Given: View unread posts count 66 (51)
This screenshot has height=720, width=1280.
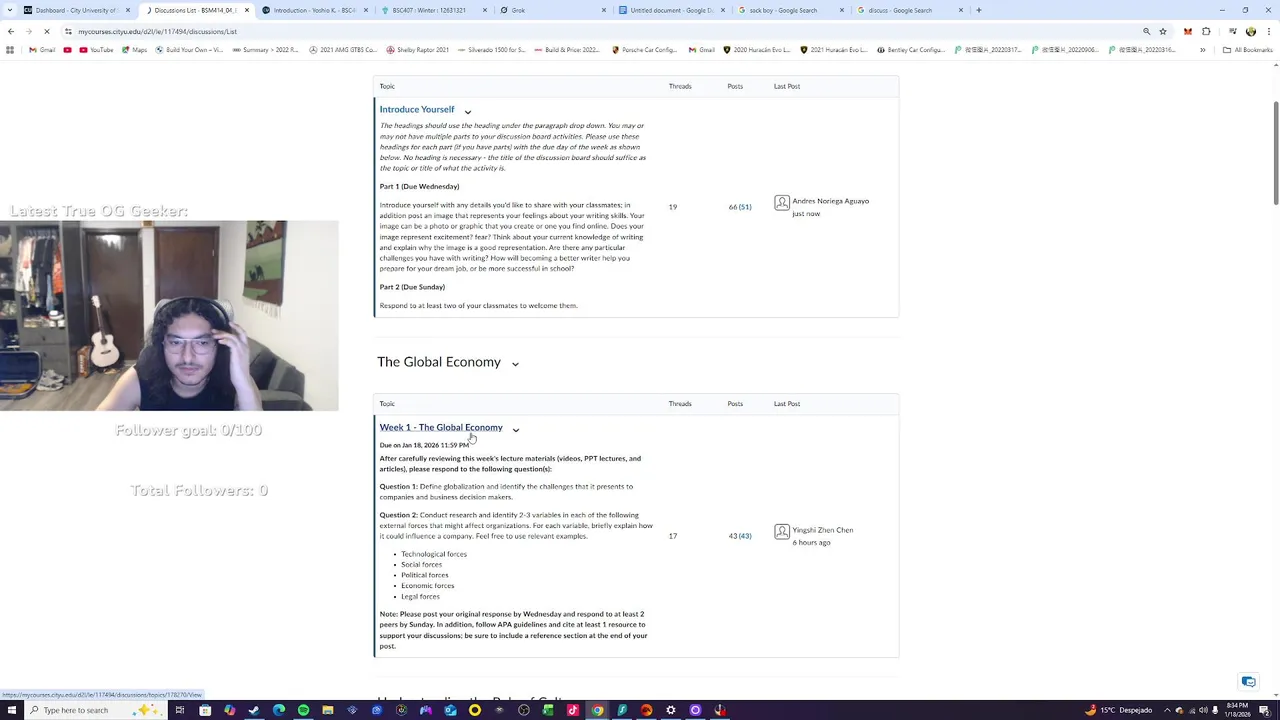Looking at the screenshot, I should [x=740, y=207].
